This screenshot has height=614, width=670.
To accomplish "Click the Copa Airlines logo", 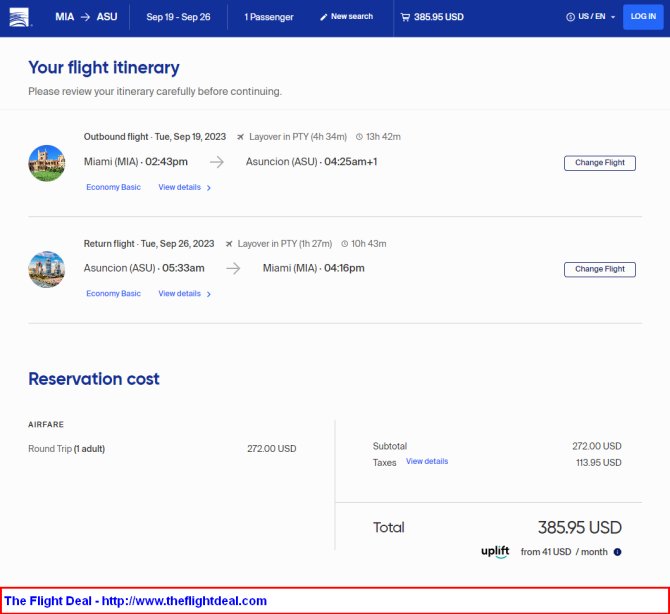I will (x=20, y=17).
